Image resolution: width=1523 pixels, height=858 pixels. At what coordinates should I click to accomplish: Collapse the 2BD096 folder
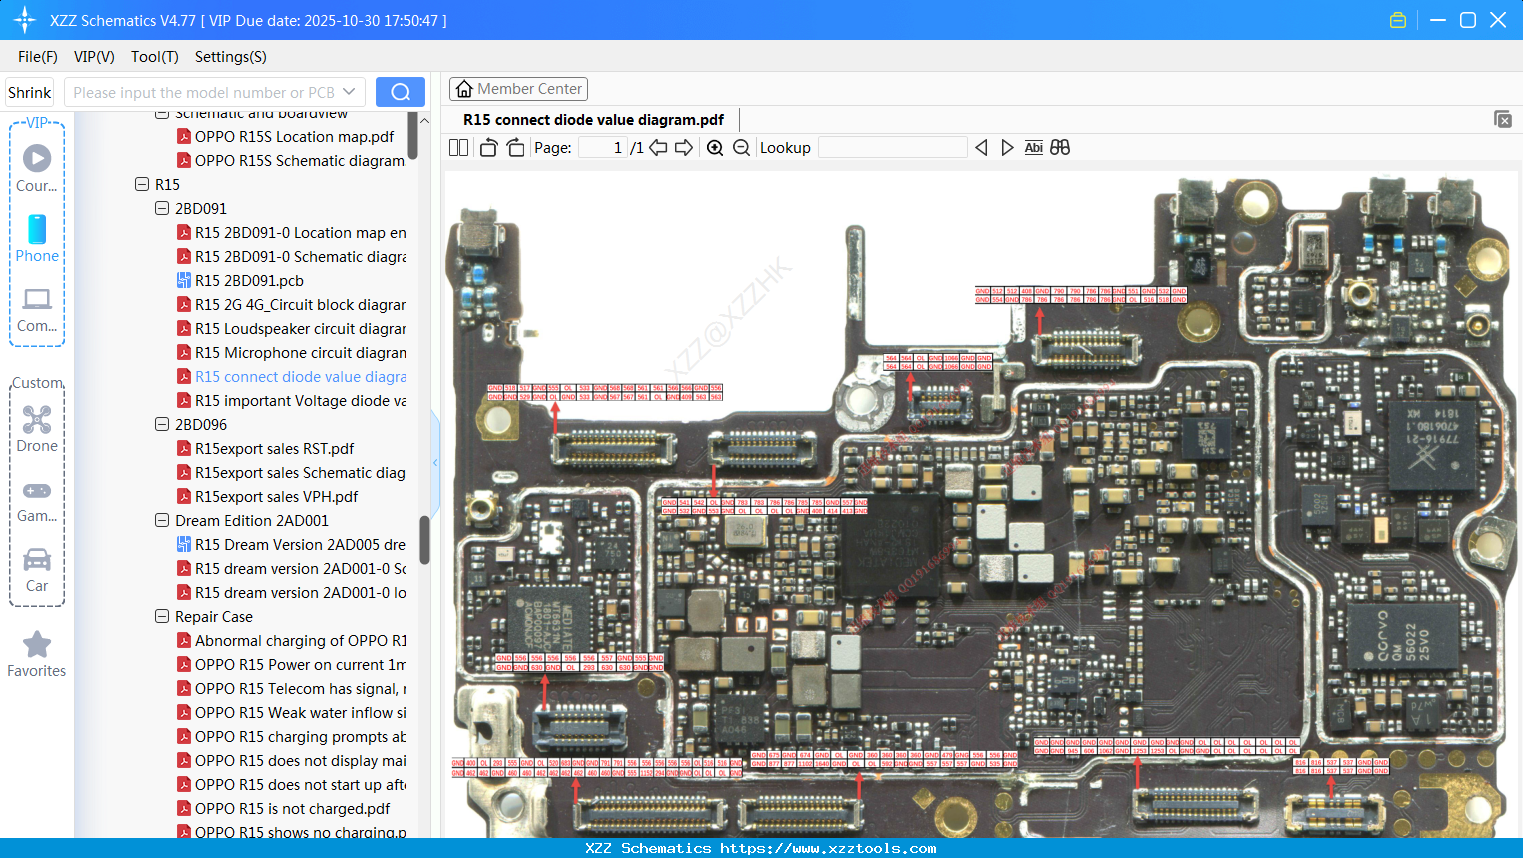pyautogui.click(x=162, y=425)
